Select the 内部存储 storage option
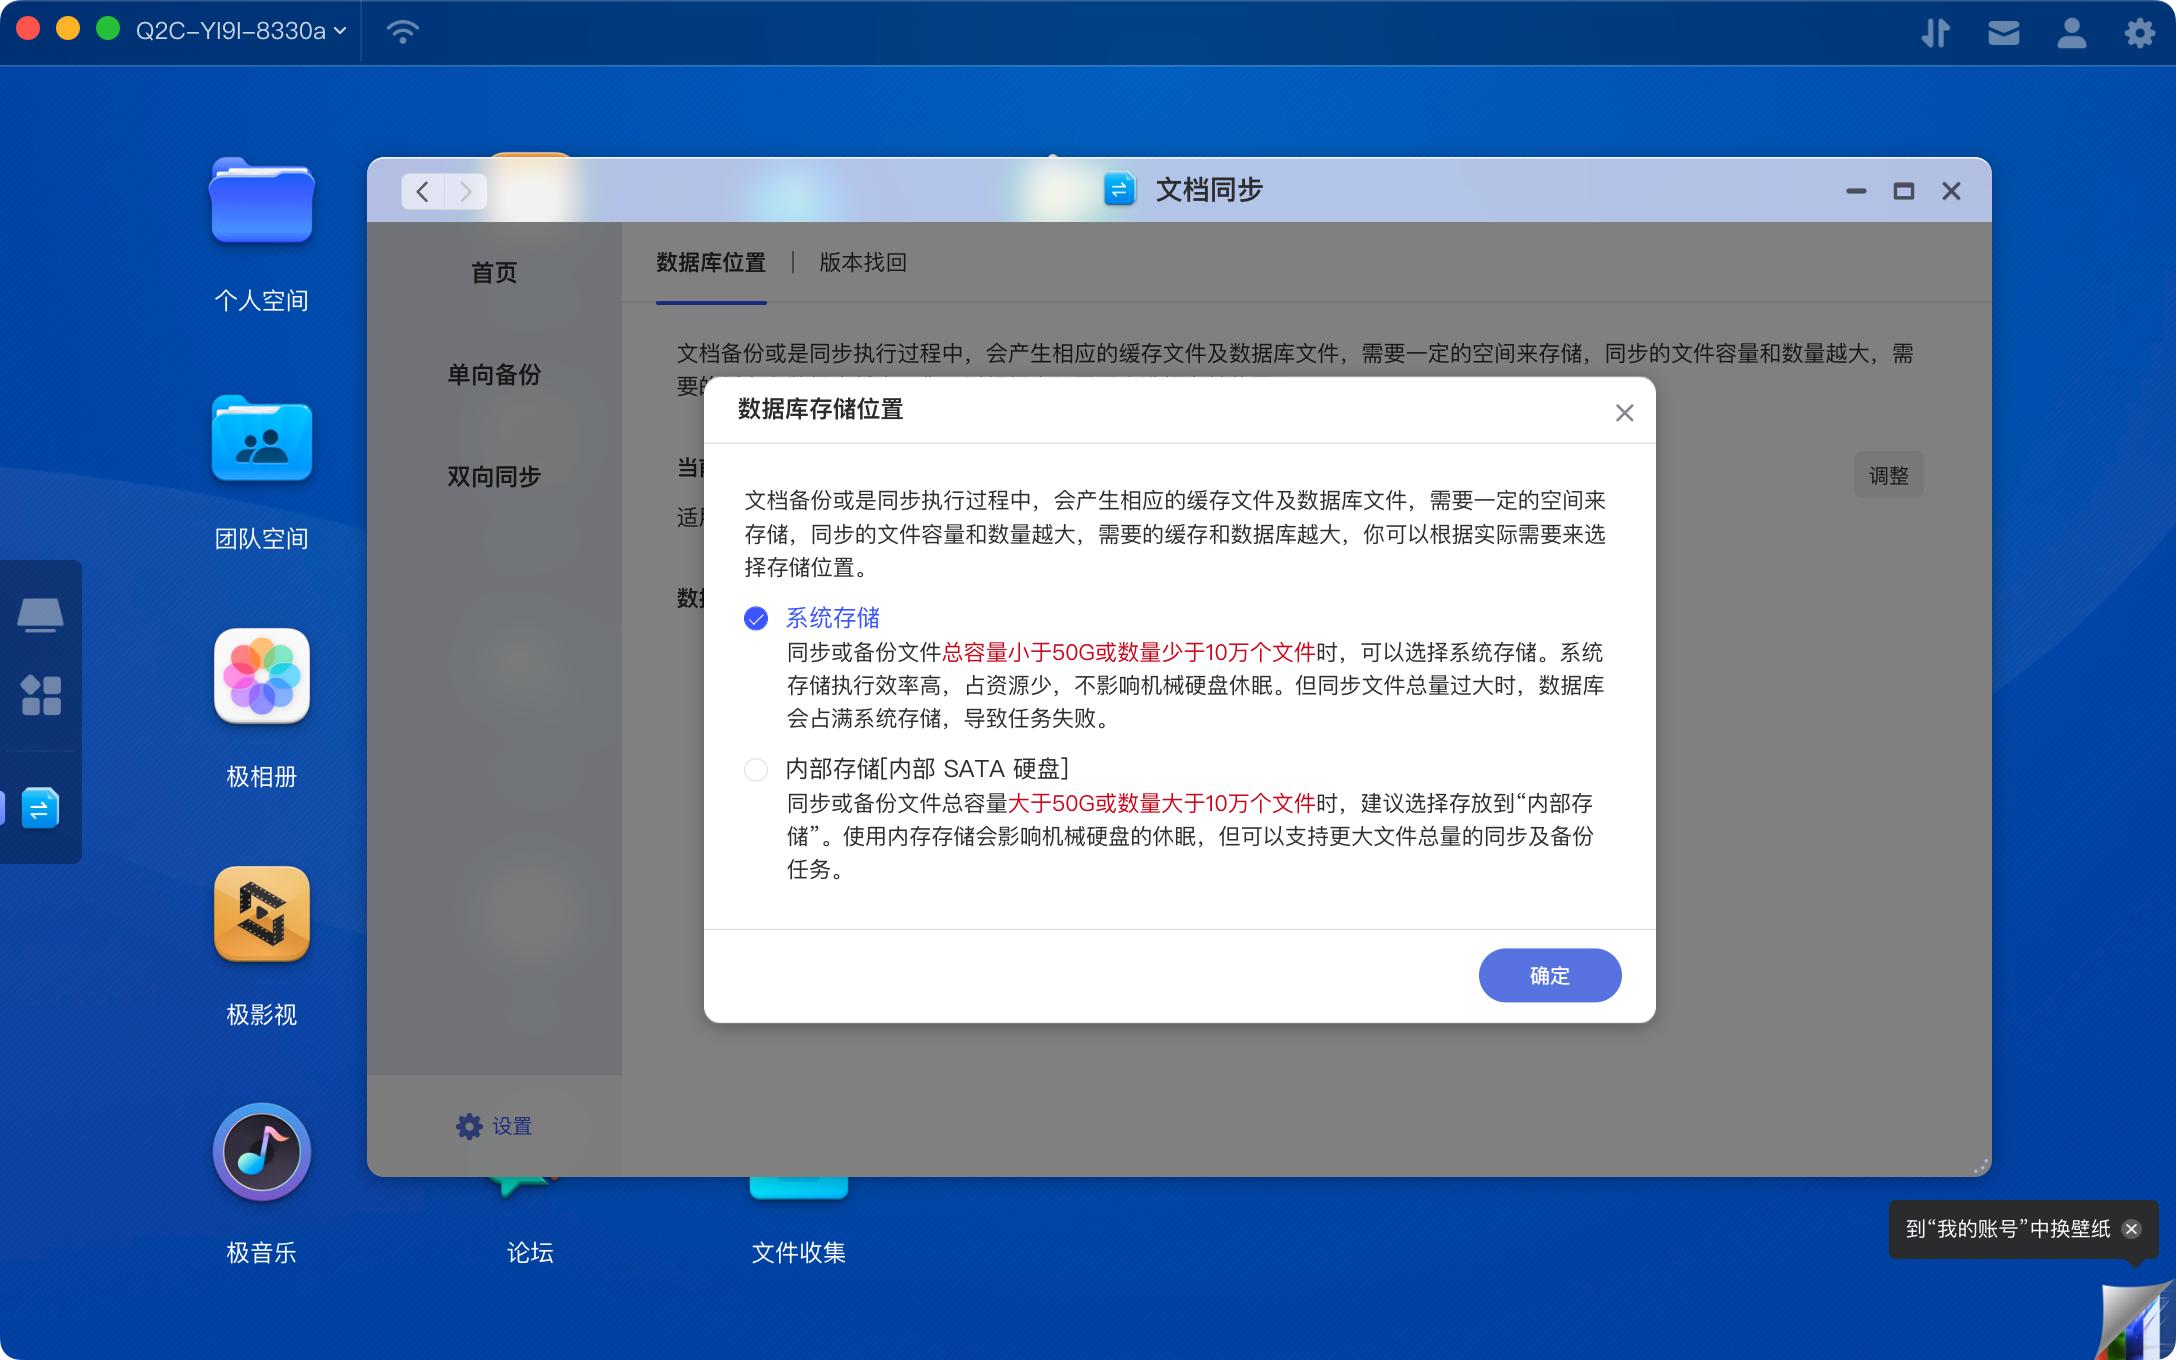 [x=757, y=770]
